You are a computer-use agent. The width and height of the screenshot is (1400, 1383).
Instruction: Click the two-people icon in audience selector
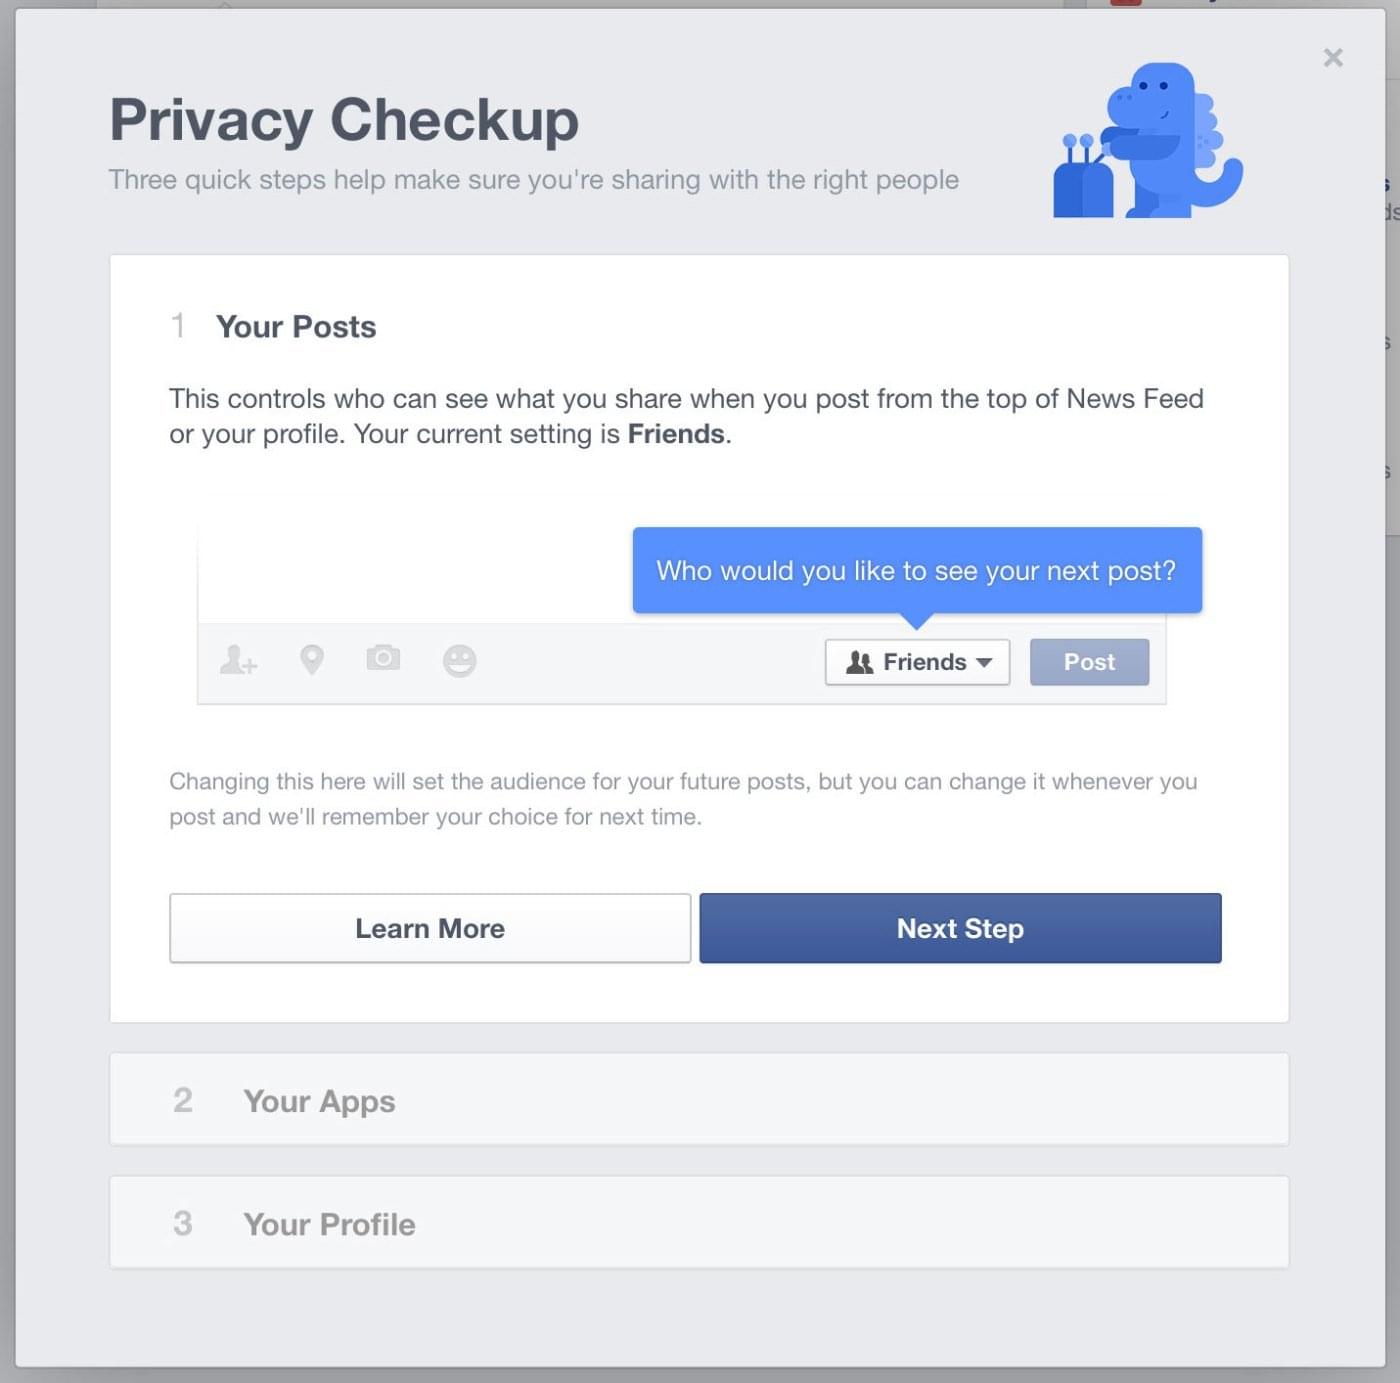[859, 662]
